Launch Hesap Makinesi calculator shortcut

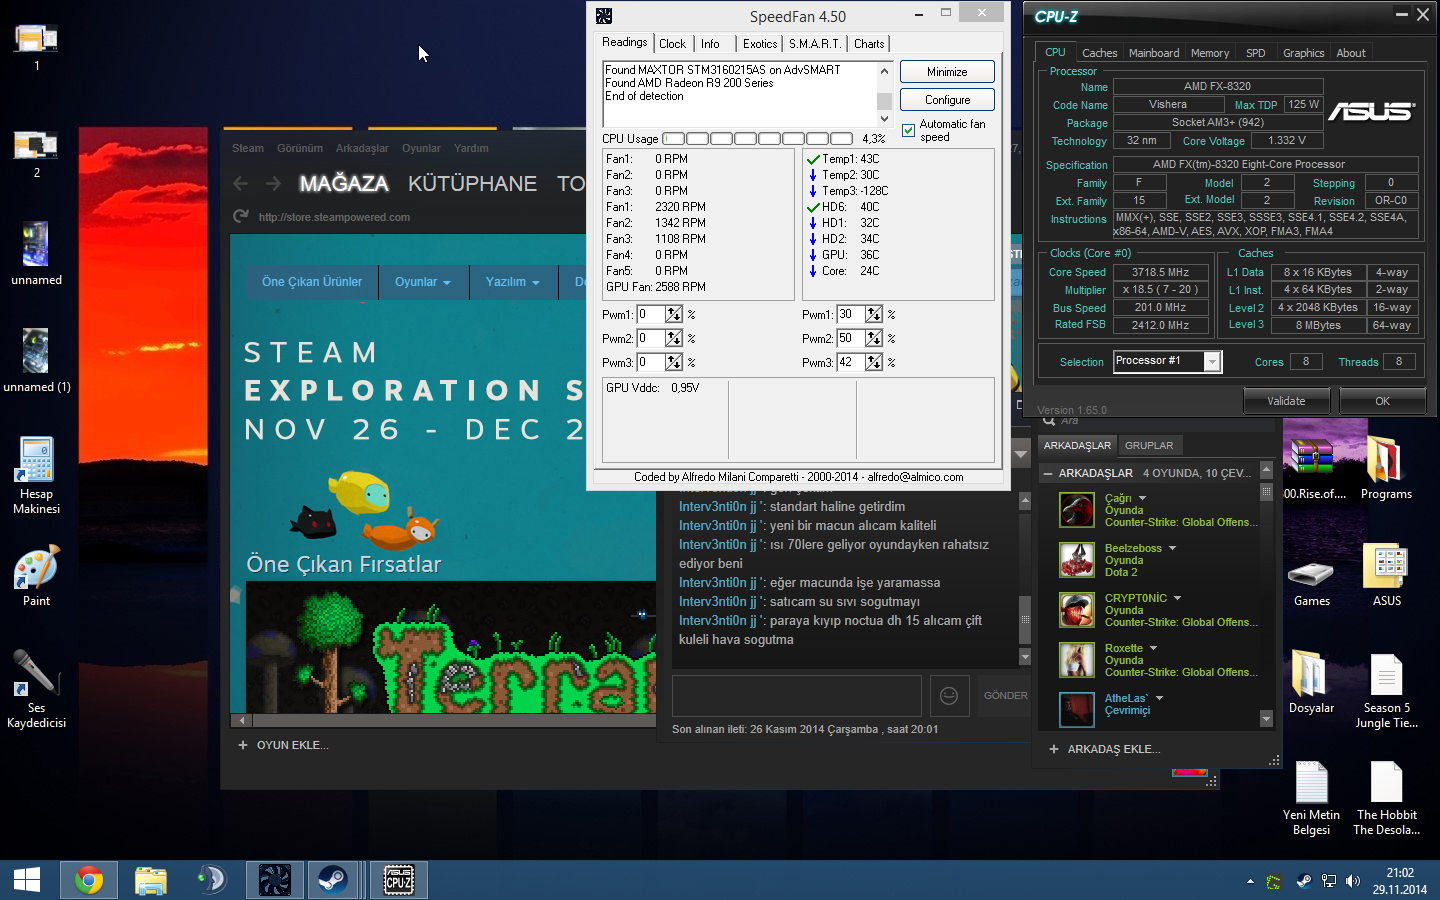point(36,476)
